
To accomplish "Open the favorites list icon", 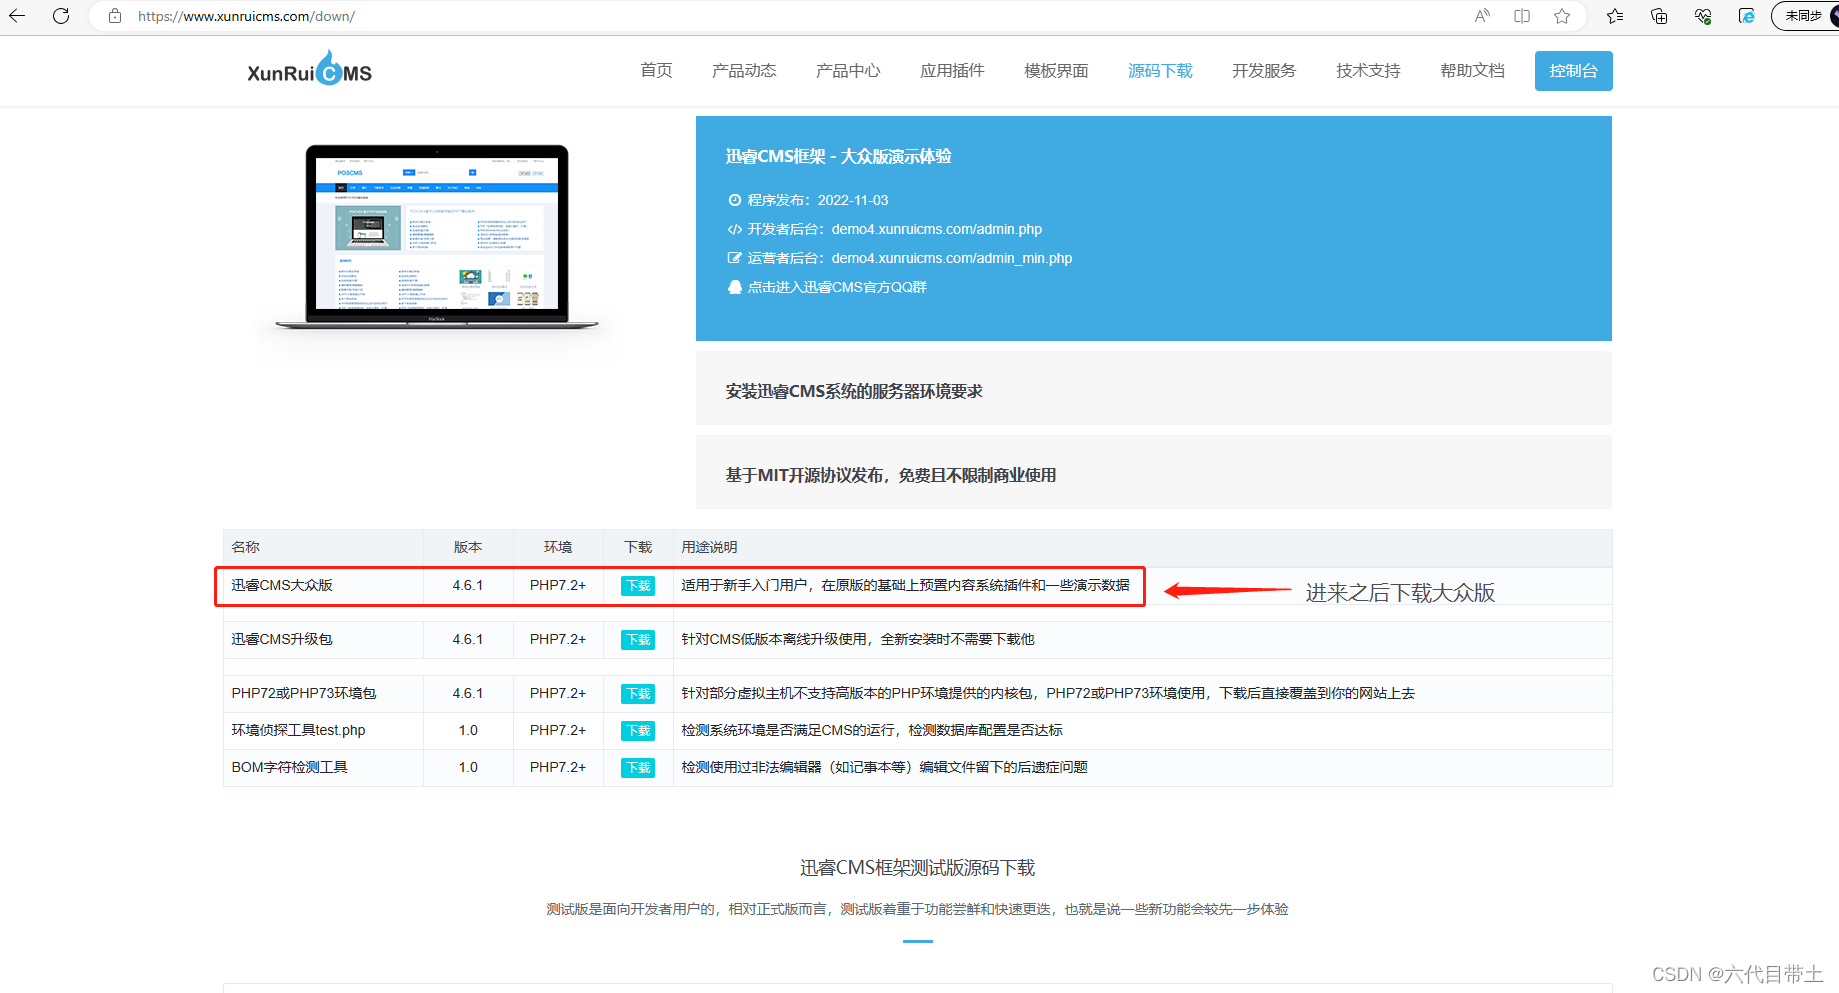I will [1615, 16].
